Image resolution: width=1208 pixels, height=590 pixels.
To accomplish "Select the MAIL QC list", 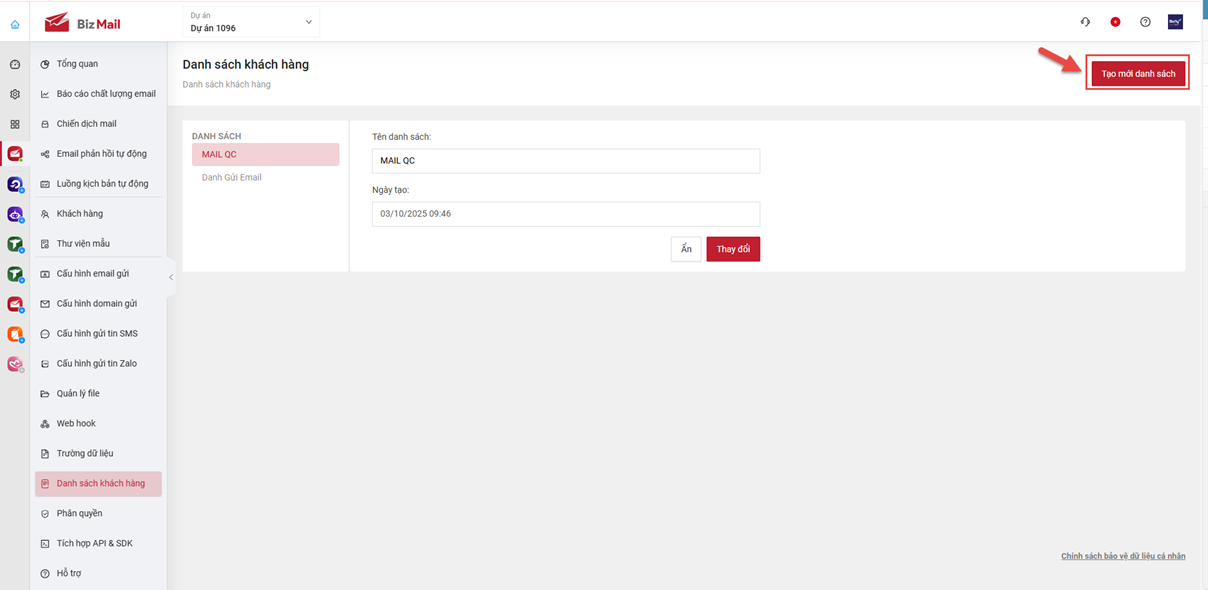I will coord(265,154).
